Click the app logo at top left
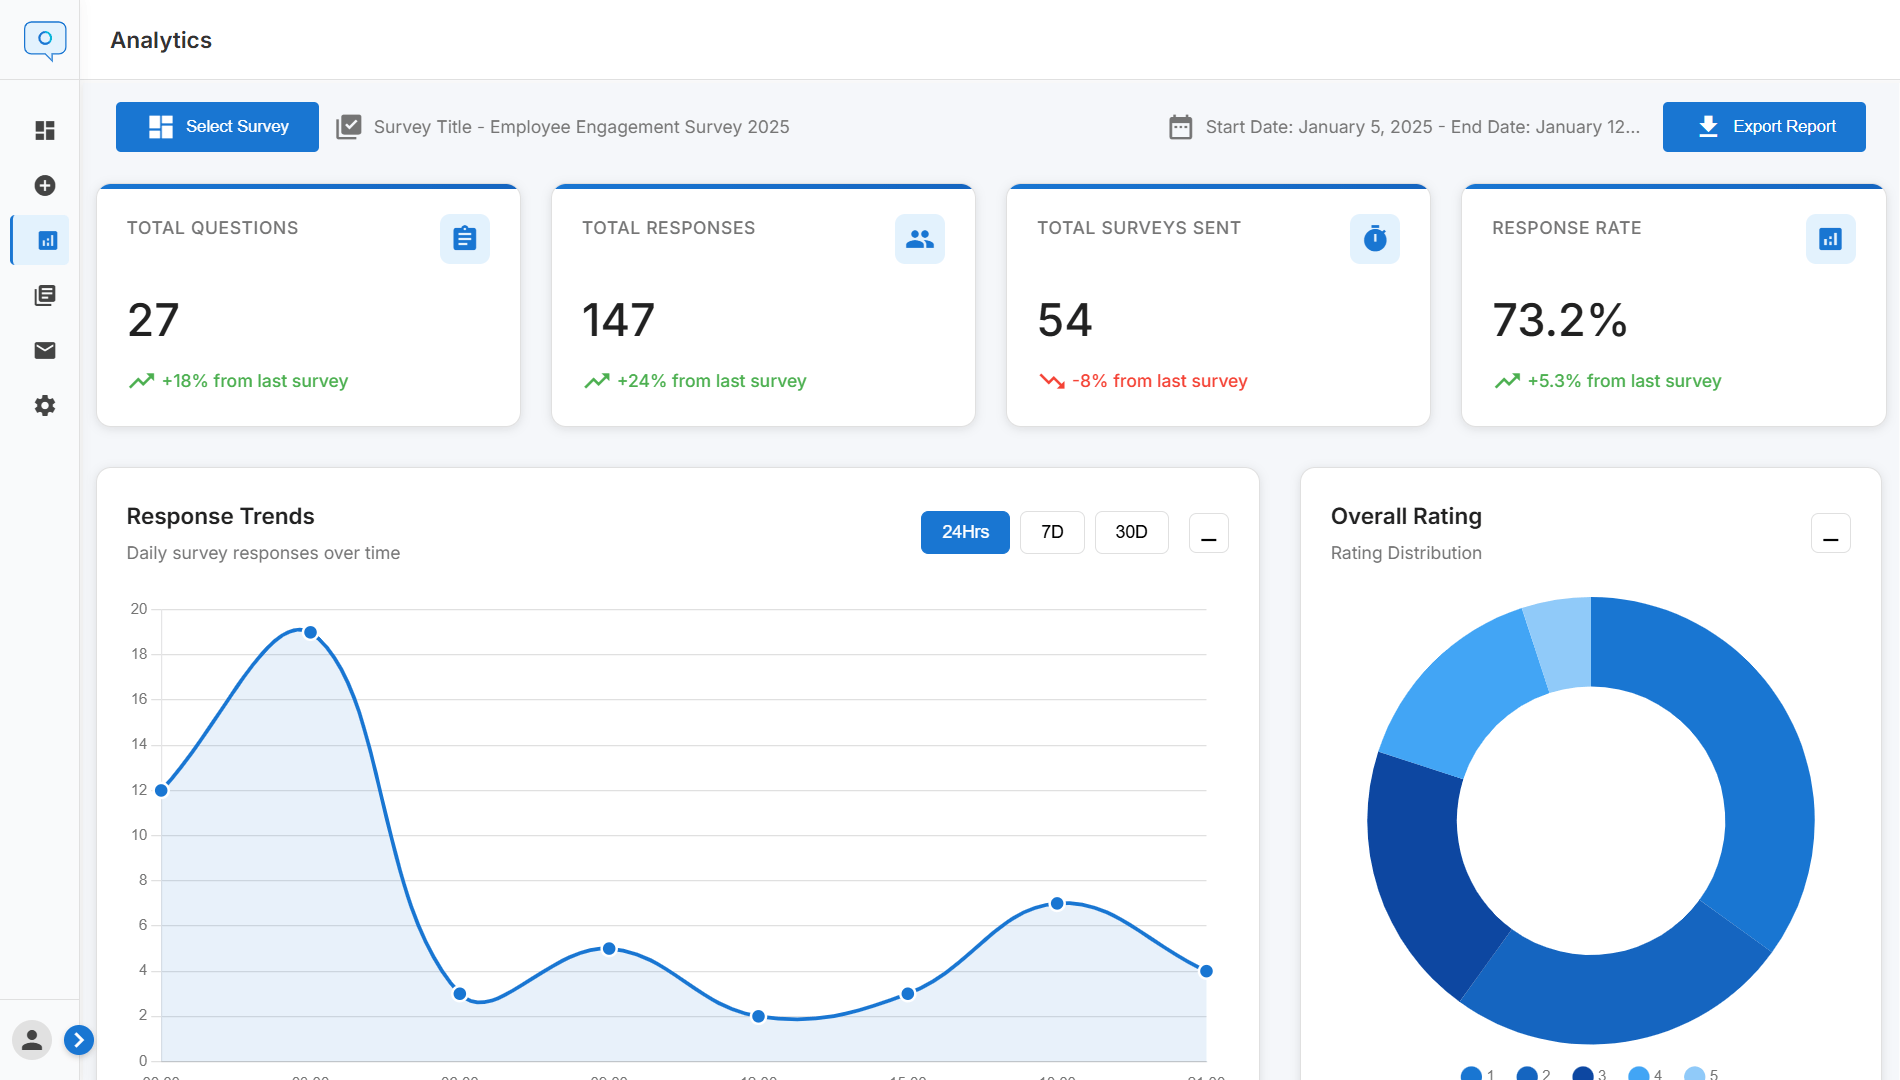Image resolution: width=1900 pixels, height=1080 pixels. [x=43, y=39]
